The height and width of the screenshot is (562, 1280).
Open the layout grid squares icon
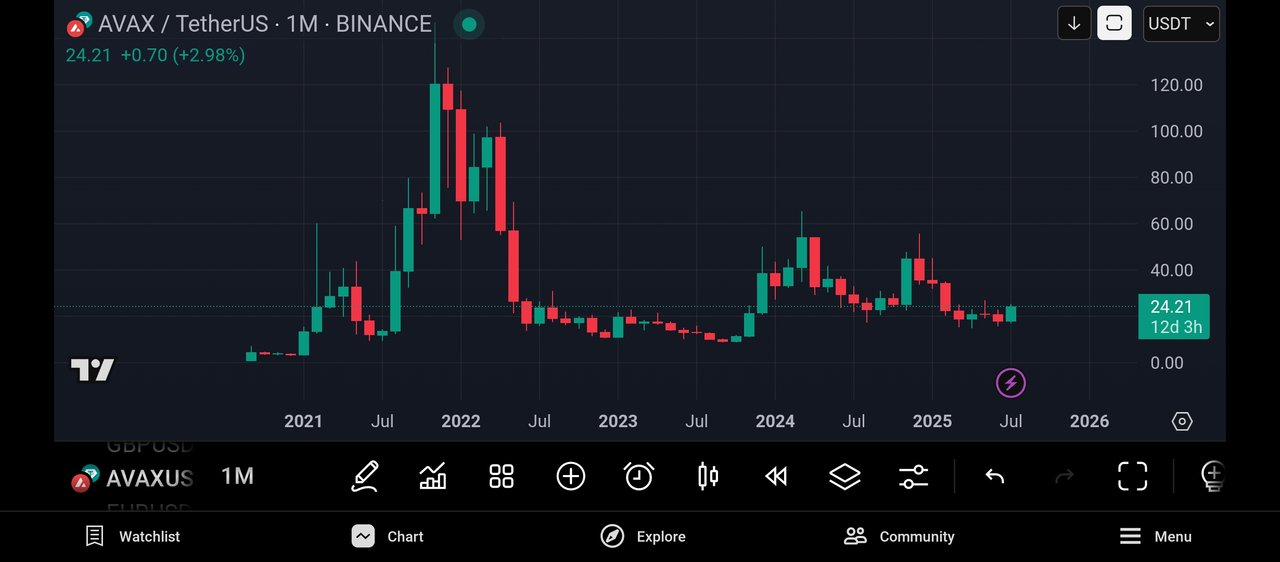coord(501,476)
